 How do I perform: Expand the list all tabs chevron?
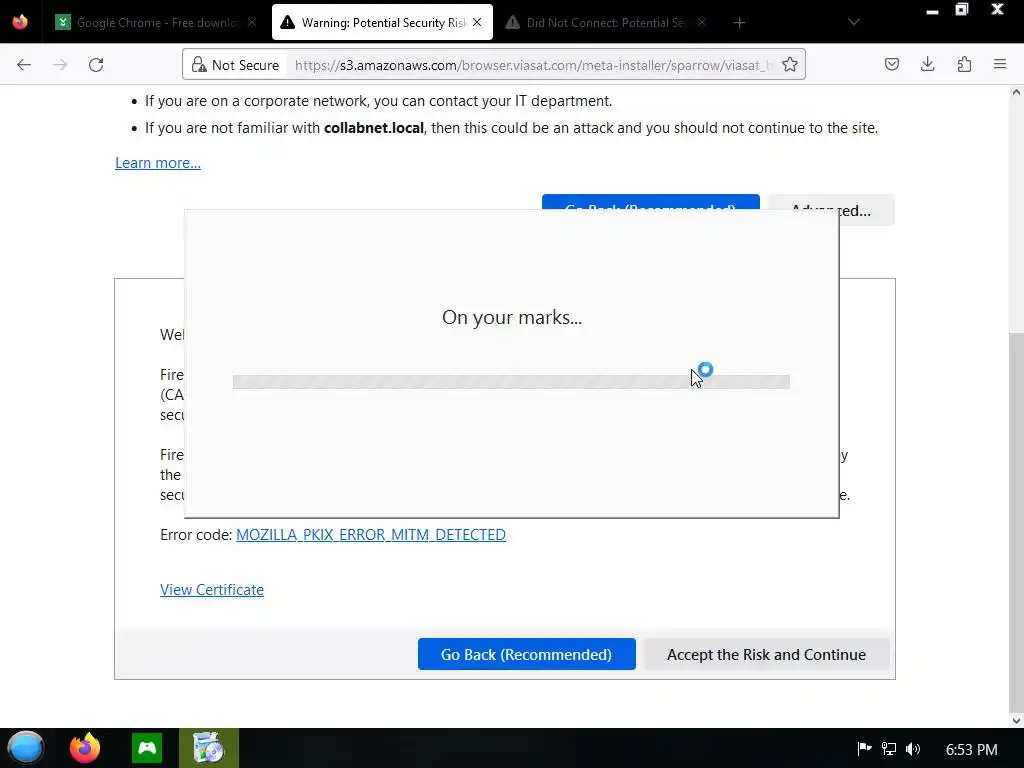click(854, 22)
